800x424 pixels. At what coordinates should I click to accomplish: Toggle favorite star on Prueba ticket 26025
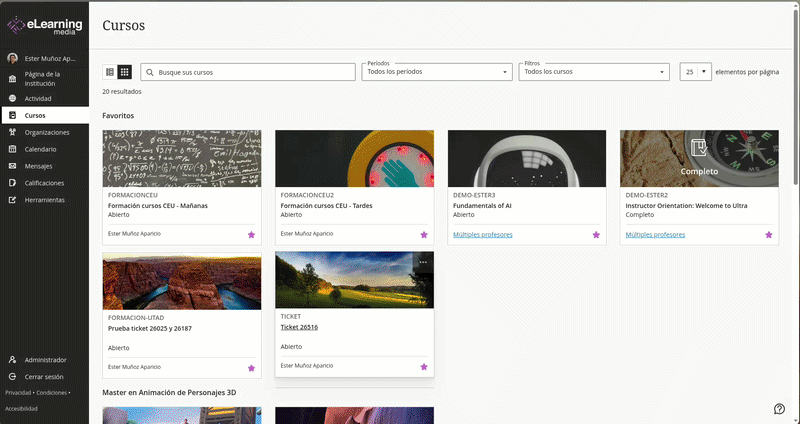pos(252,368)
